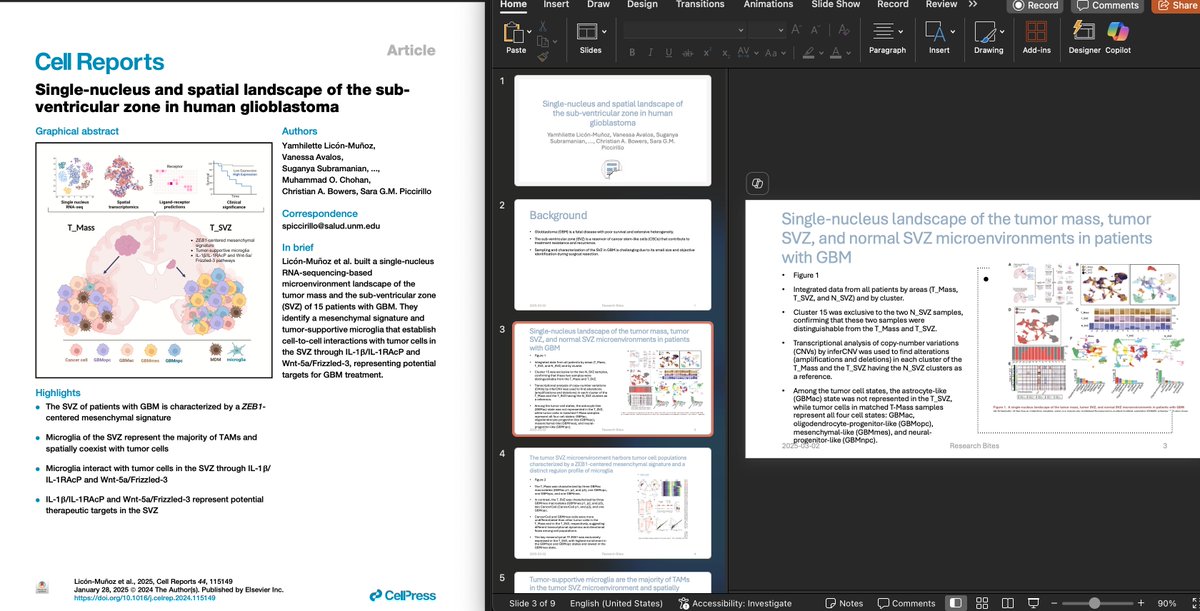Switch to the Design tab
This screenshot has height=611, width=1200.
point(642,4)
